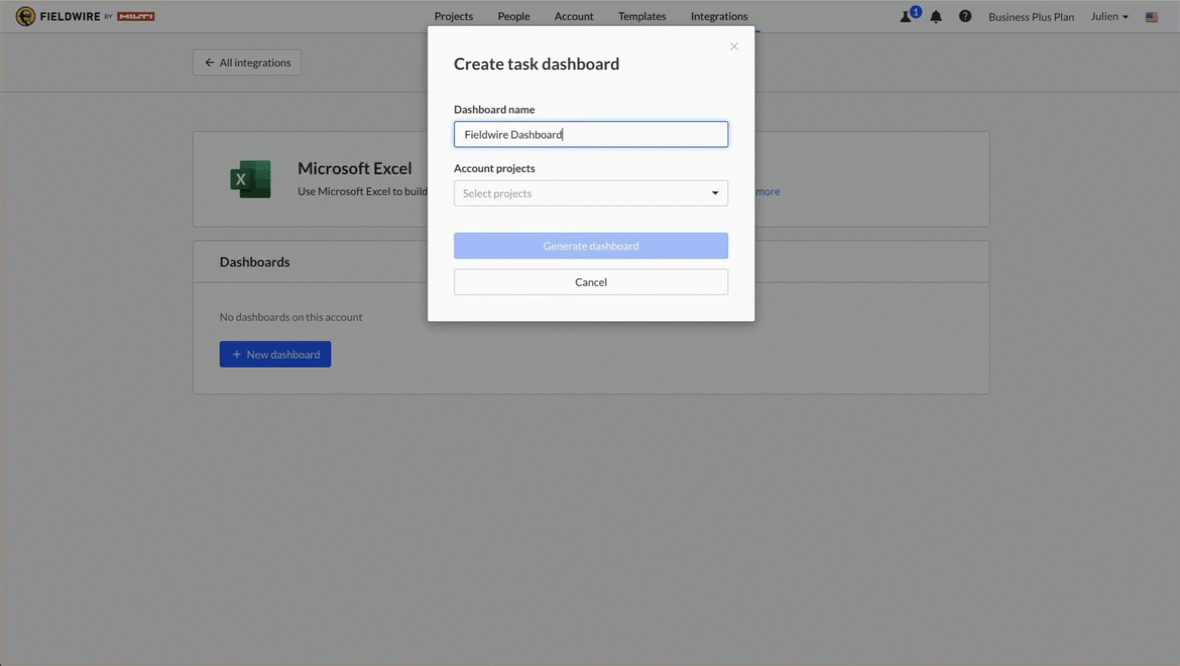The width and height of the screenshot is (1180, 666).
Task: Click Cancel in the dialog
Action: point(591,282)
